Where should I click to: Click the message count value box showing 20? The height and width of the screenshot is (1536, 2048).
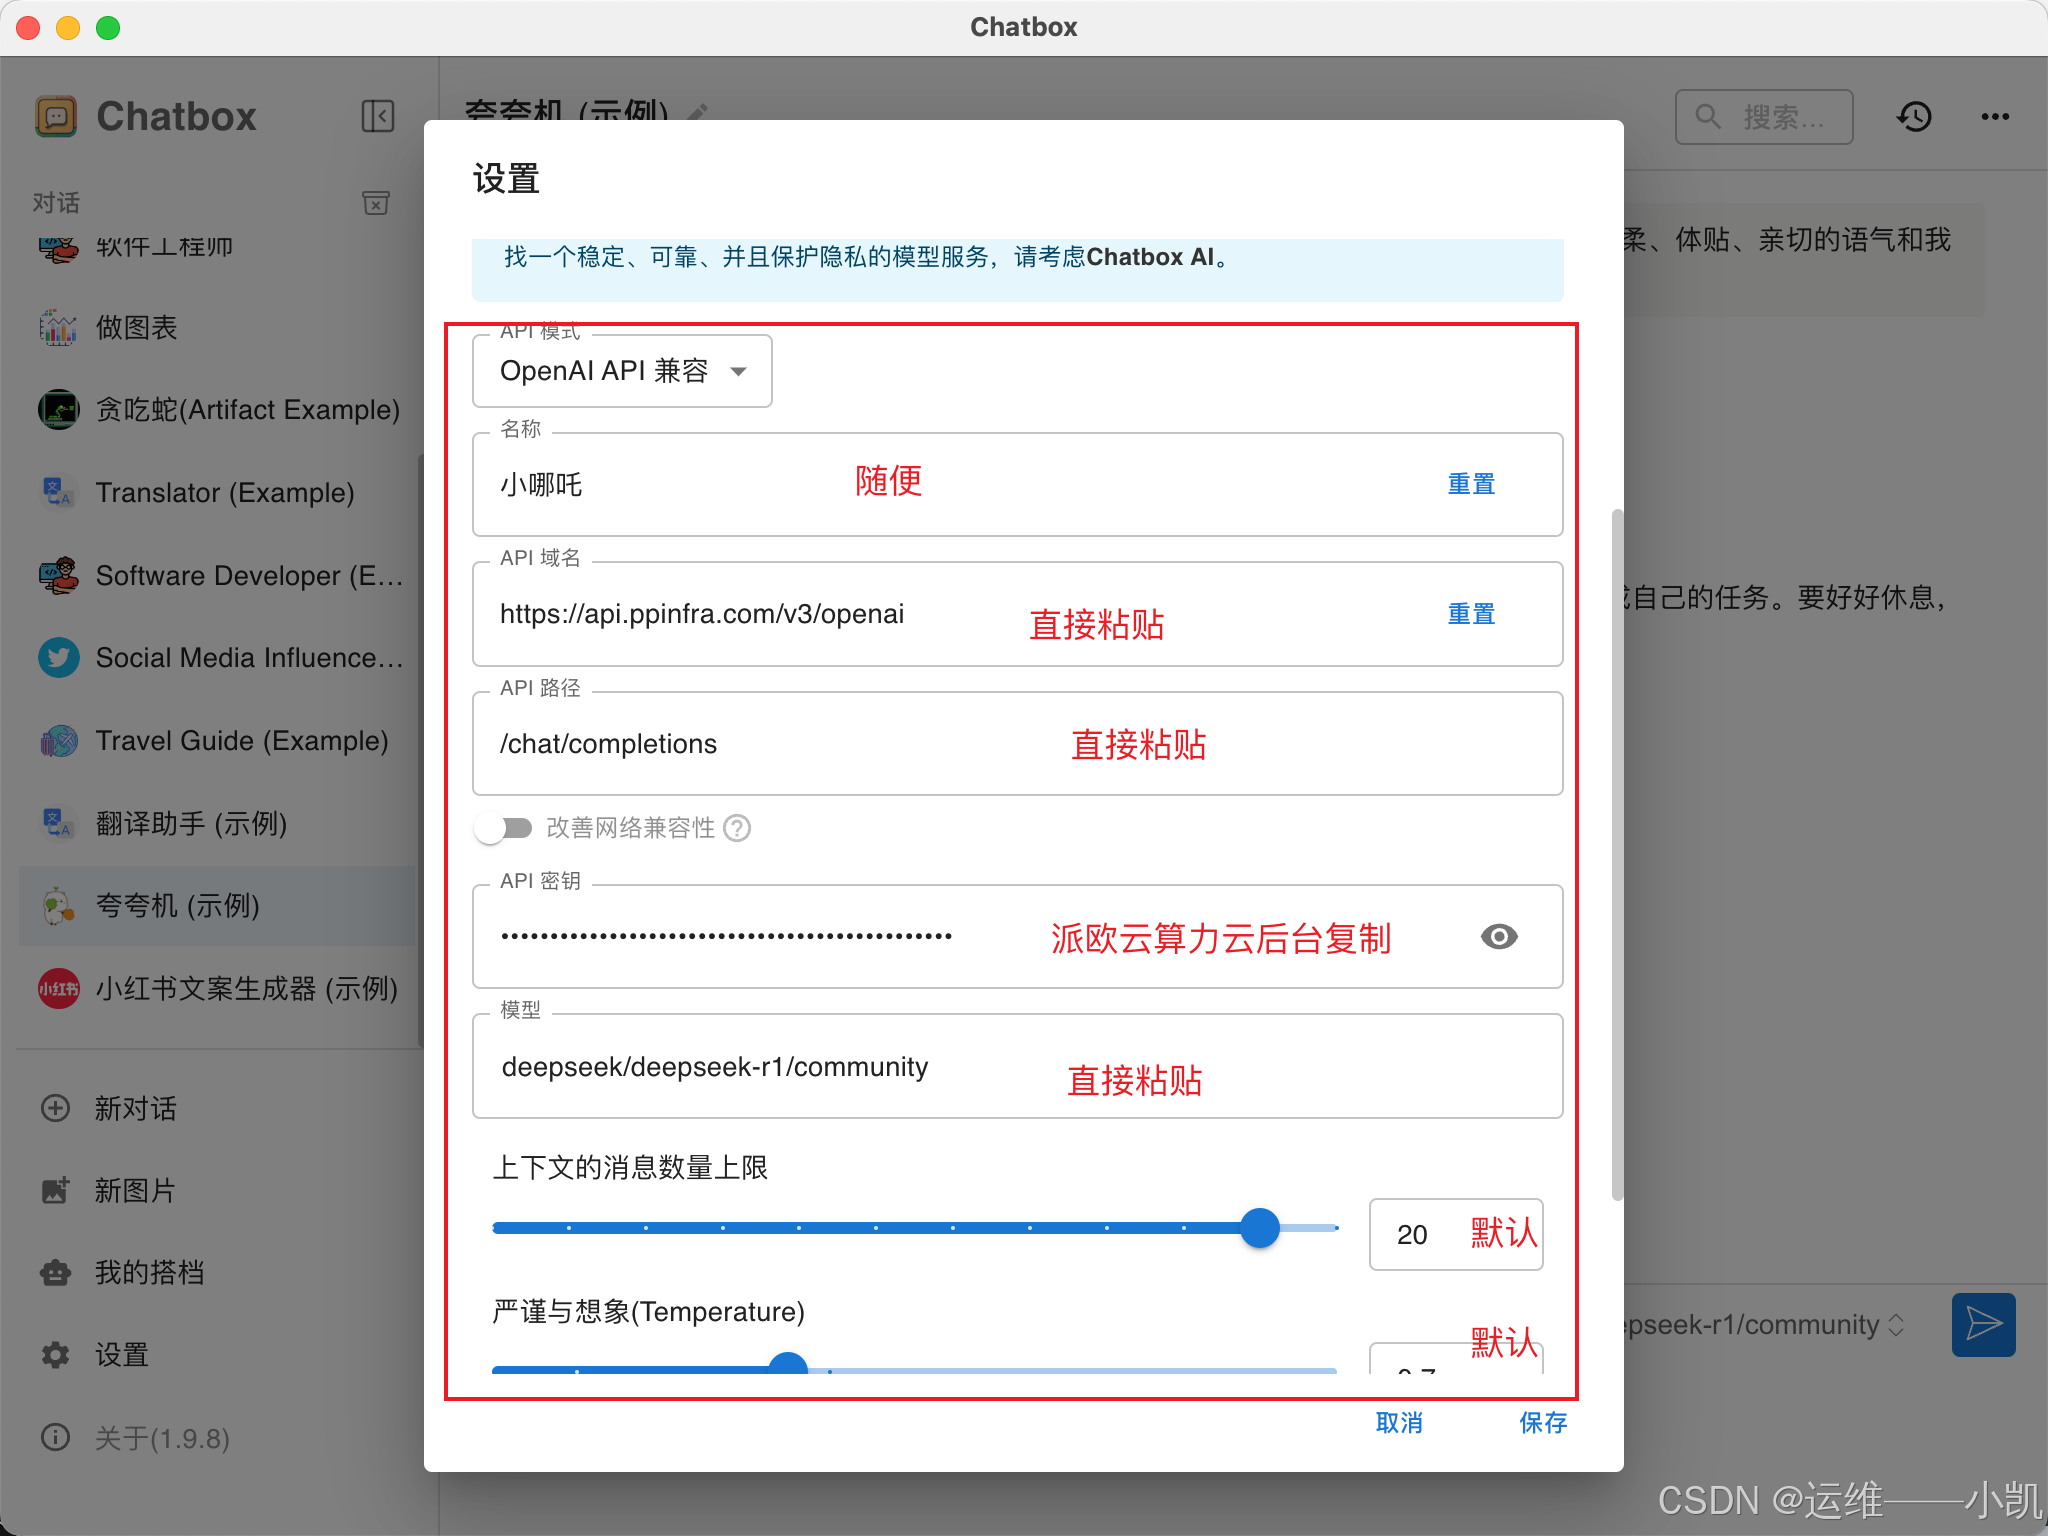point(1455,1234)
